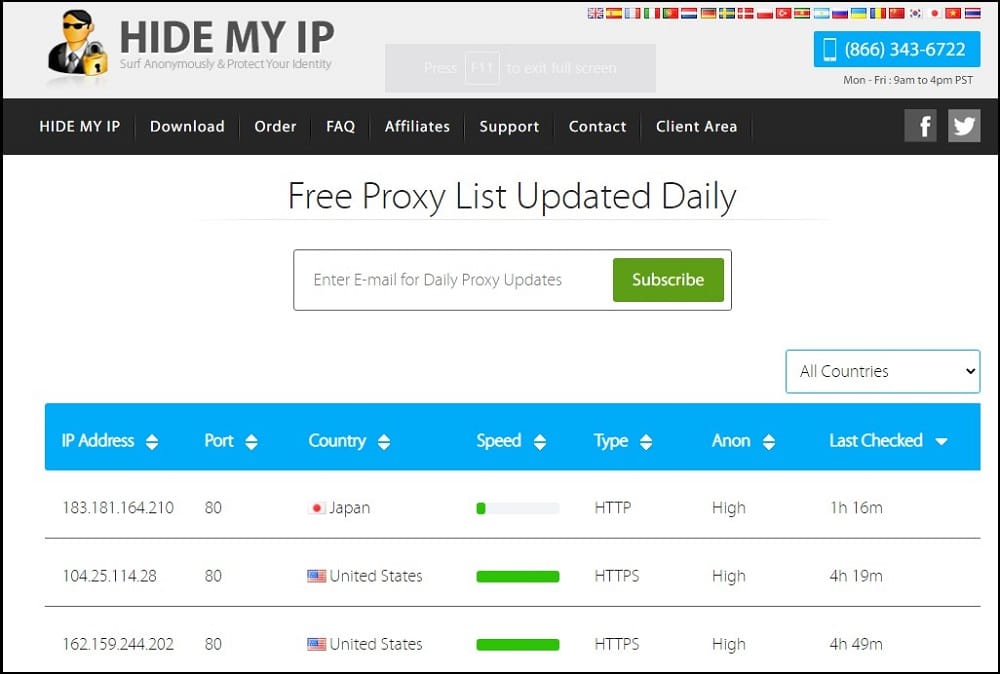Click the Japan country name
The image size is (1000, 674).
[349, 508]
